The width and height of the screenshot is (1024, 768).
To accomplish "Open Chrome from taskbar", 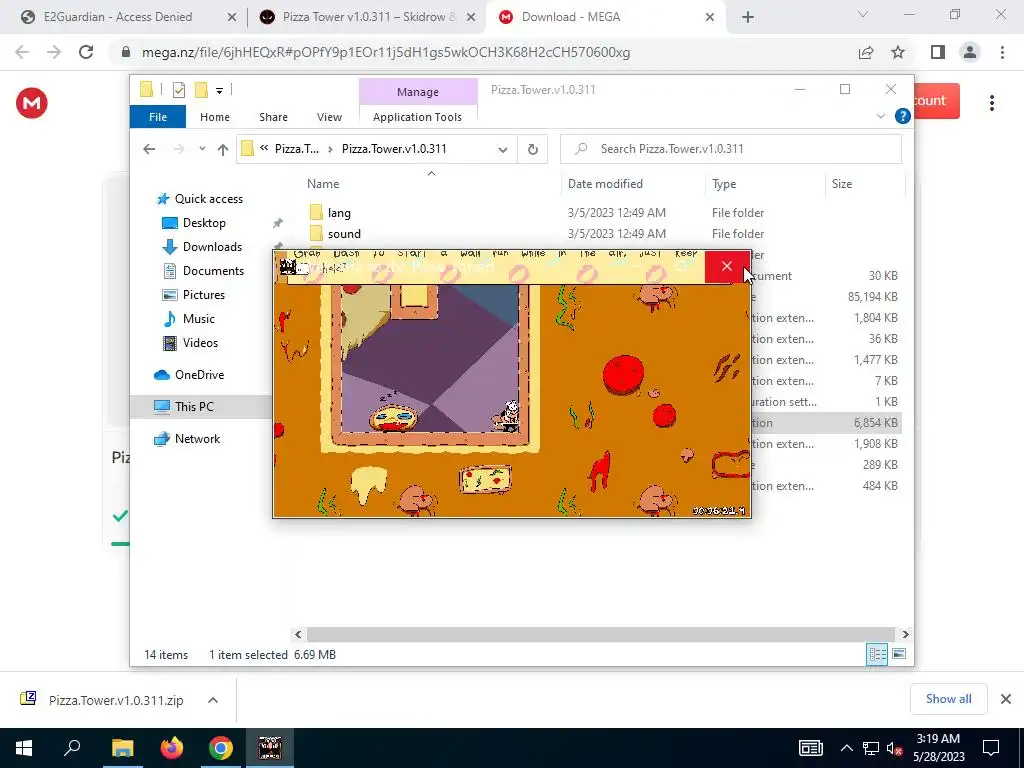I will point(221,748).
